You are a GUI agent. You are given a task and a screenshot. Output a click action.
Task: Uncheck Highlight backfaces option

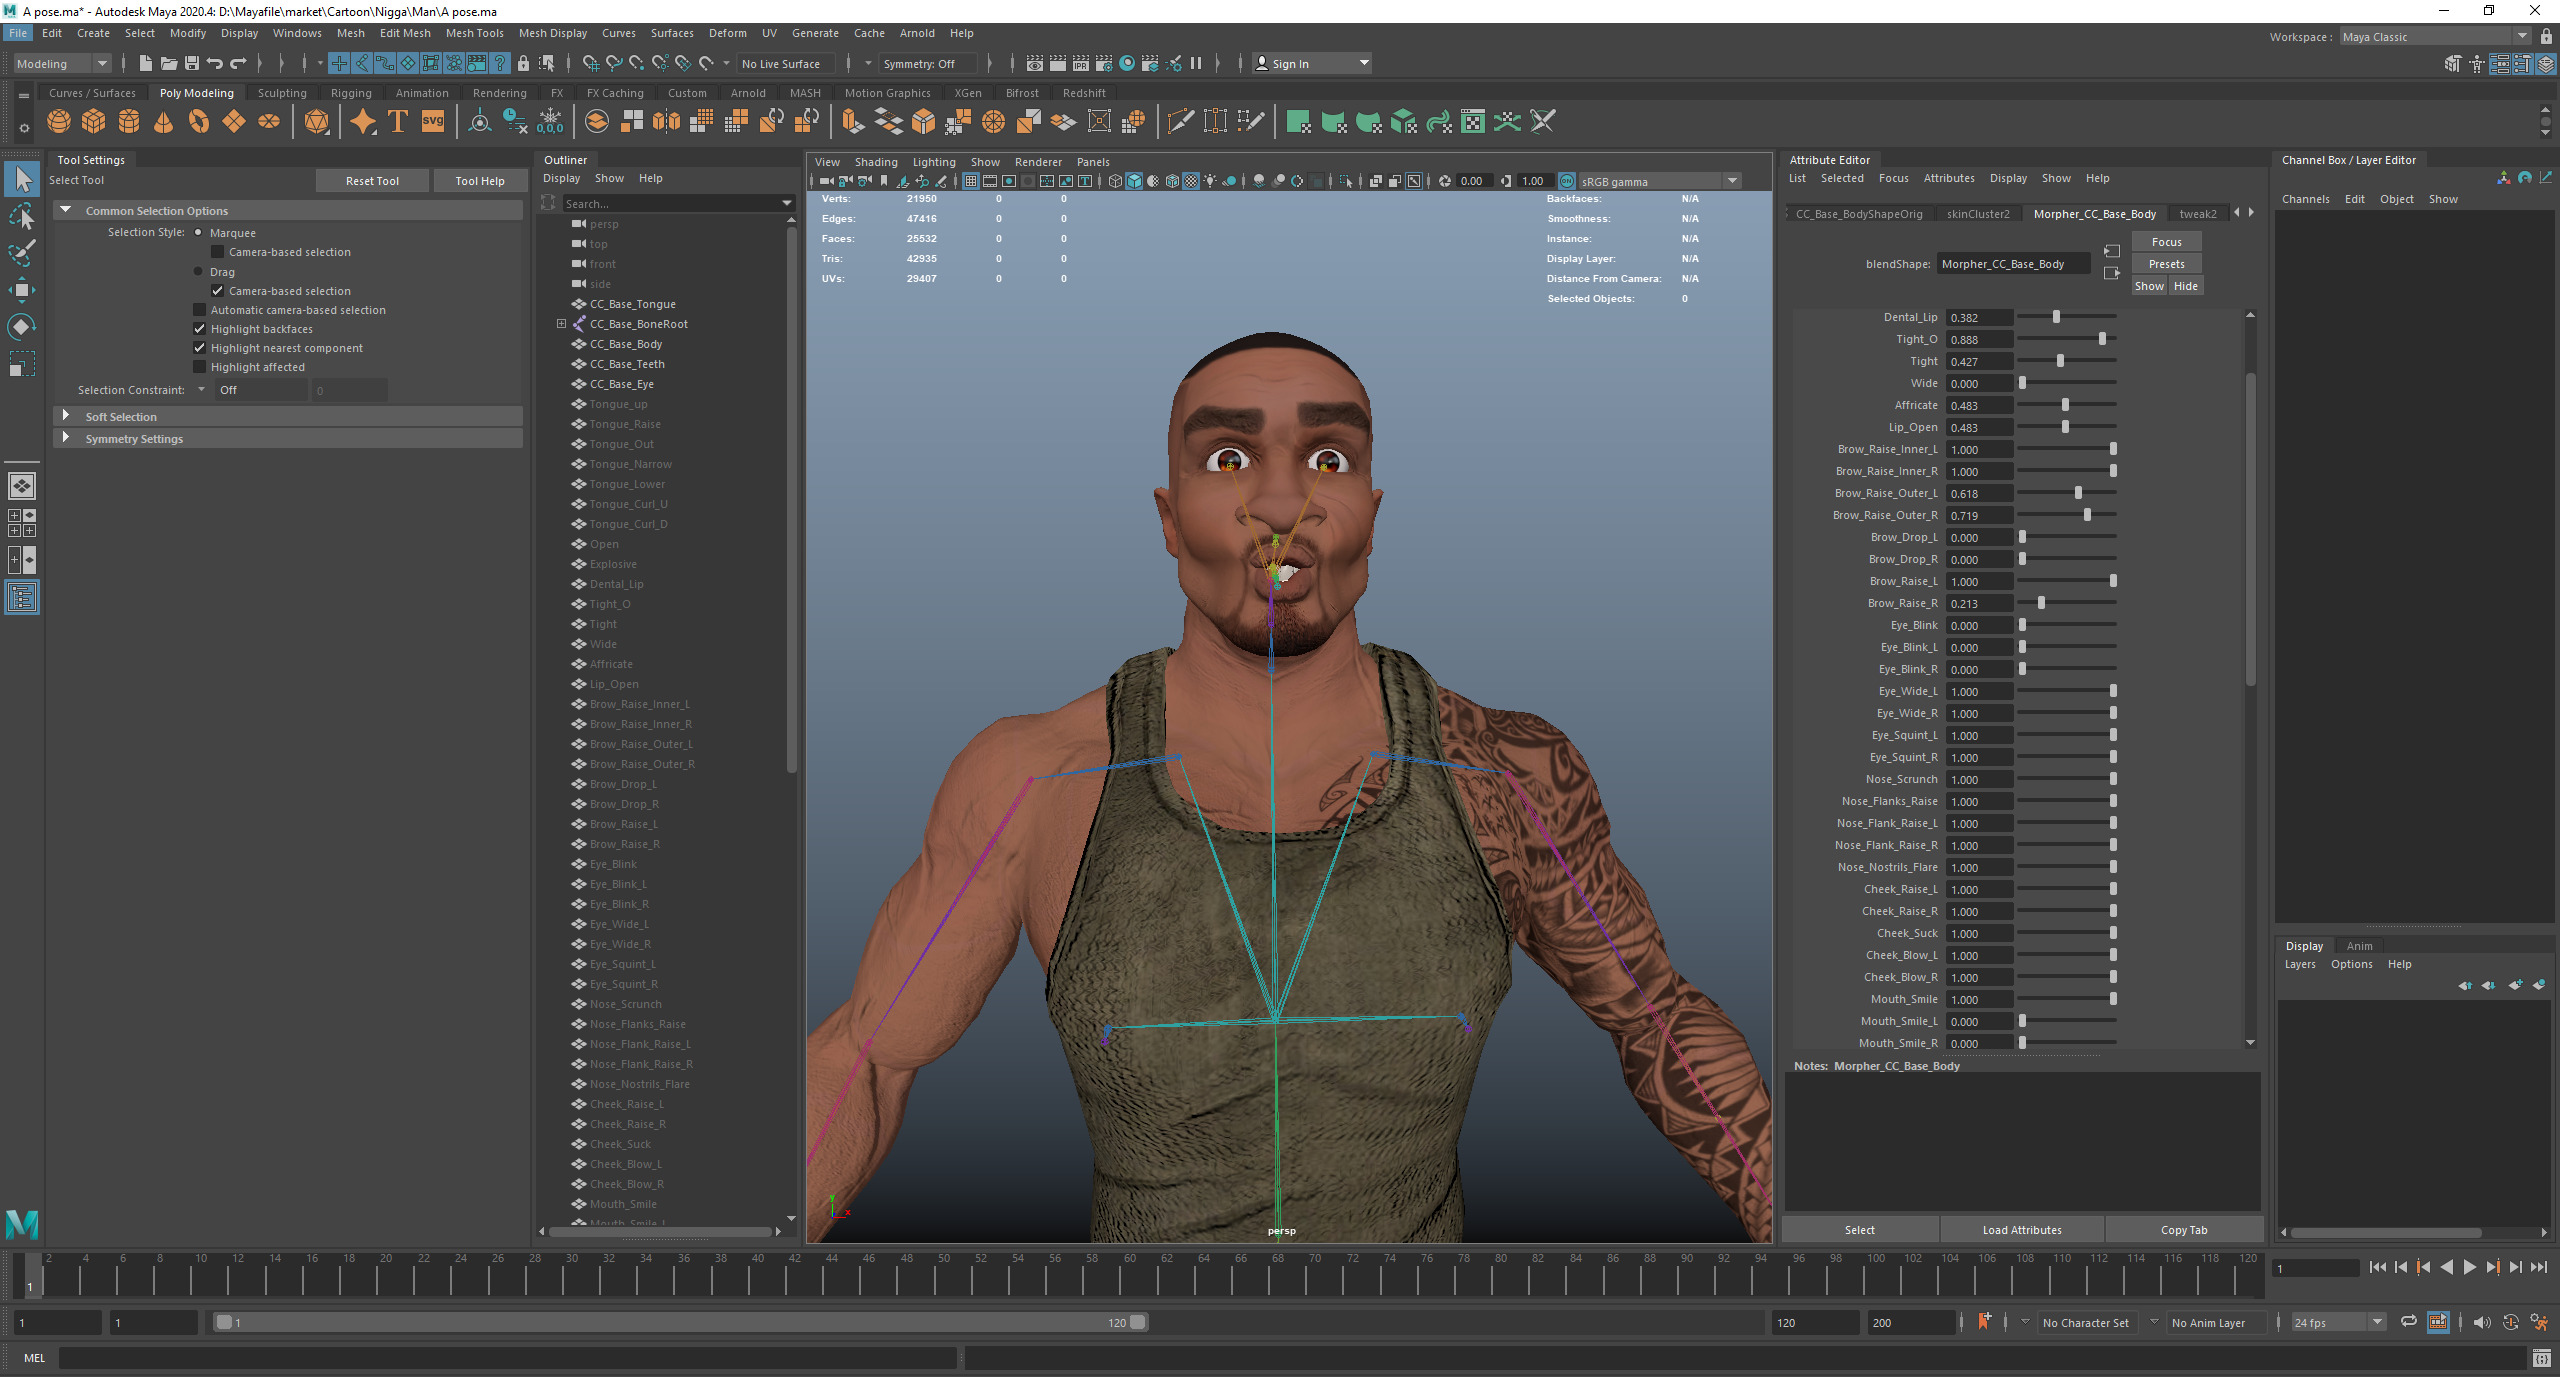(x=200, y=329)
